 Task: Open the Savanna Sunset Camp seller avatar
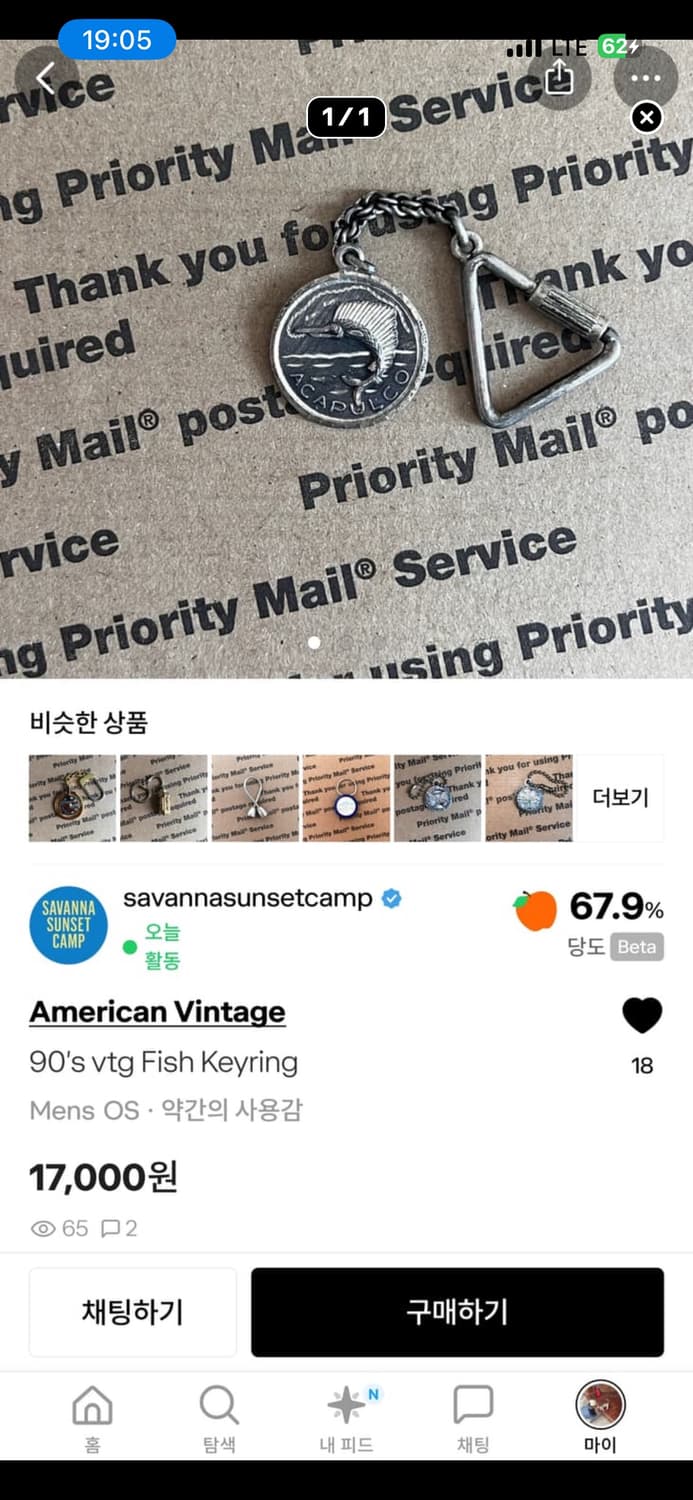pos(69,925)
